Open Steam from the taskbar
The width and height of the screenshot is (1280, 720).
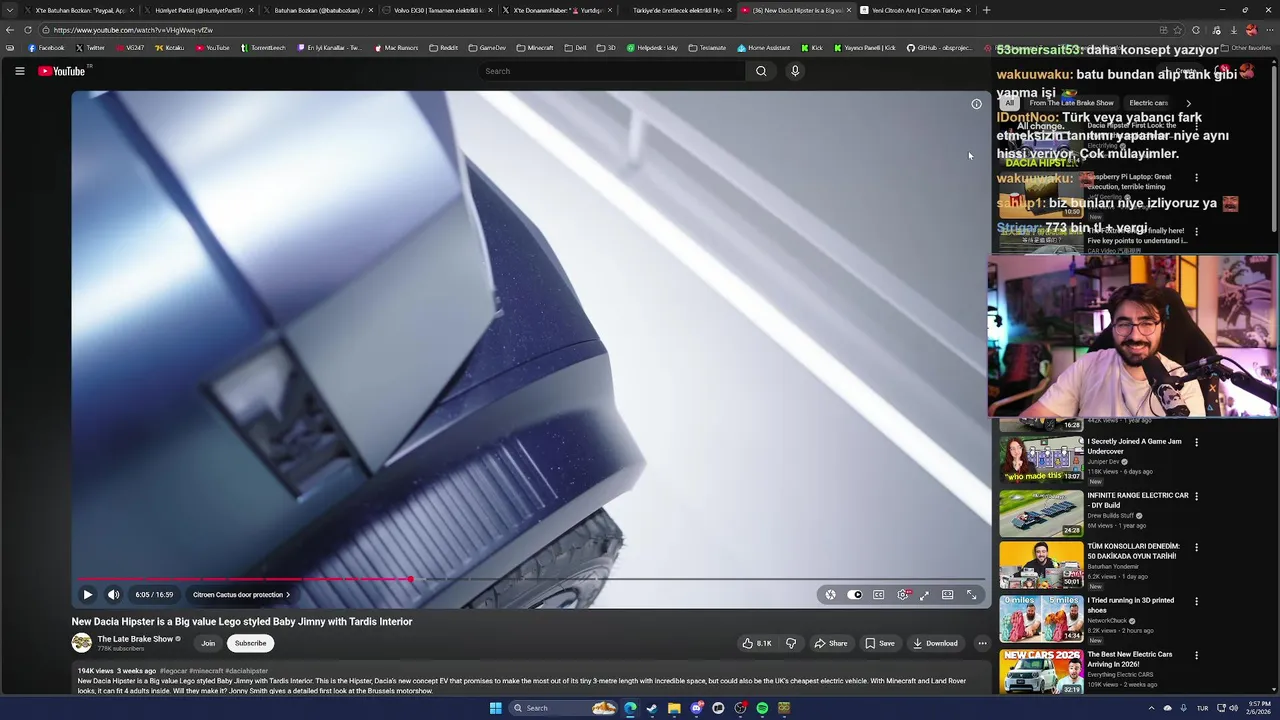click(652, 708)
